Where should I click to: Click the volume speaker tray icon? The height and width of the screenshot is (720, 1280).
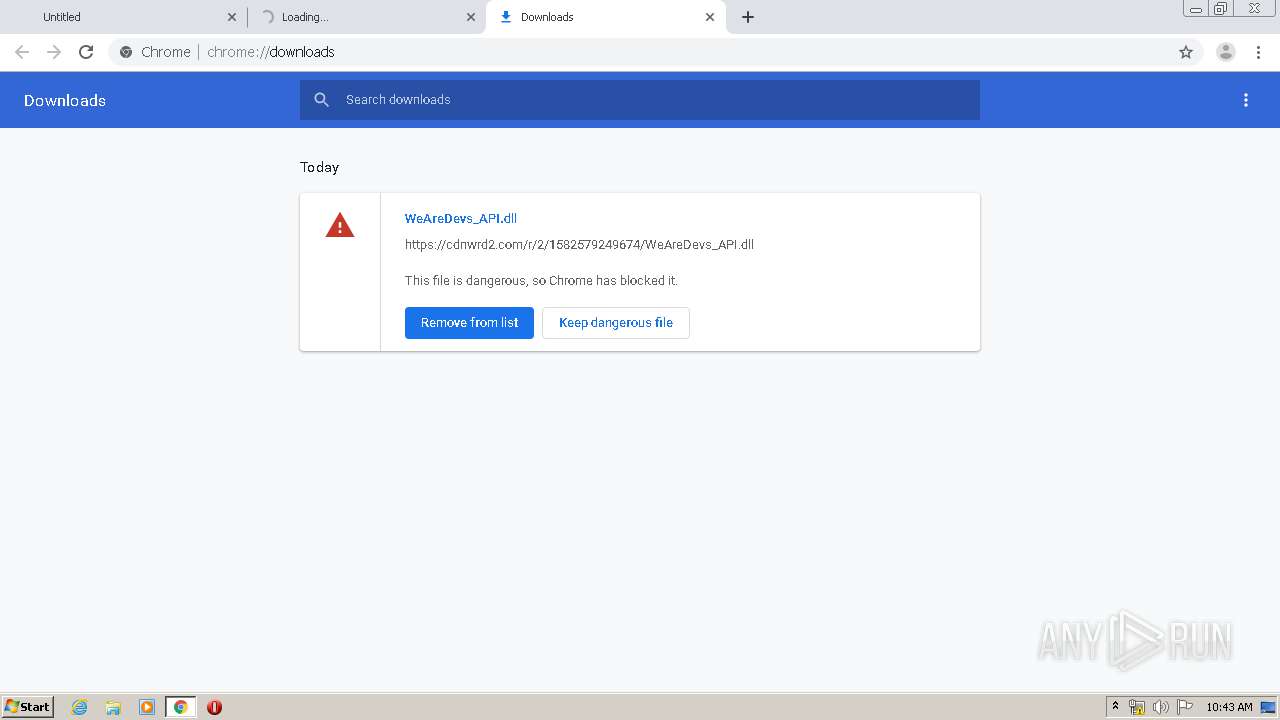(x=1161, y=707)
